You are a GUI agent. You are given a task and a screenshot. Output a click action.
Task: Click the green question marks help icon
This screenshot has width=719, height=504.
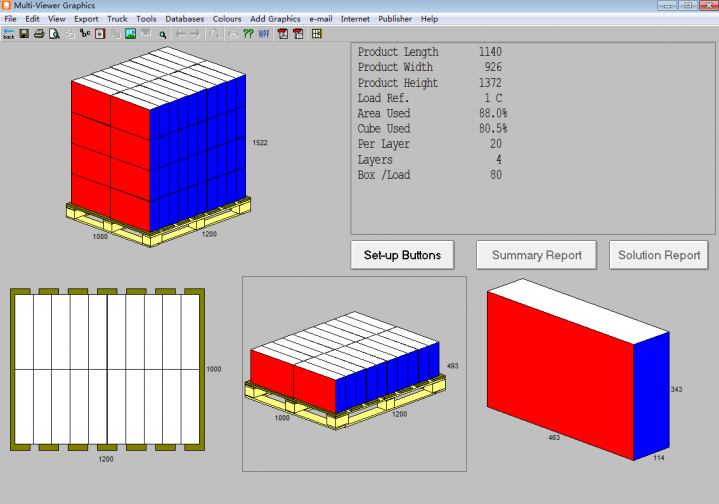[248, 33]
